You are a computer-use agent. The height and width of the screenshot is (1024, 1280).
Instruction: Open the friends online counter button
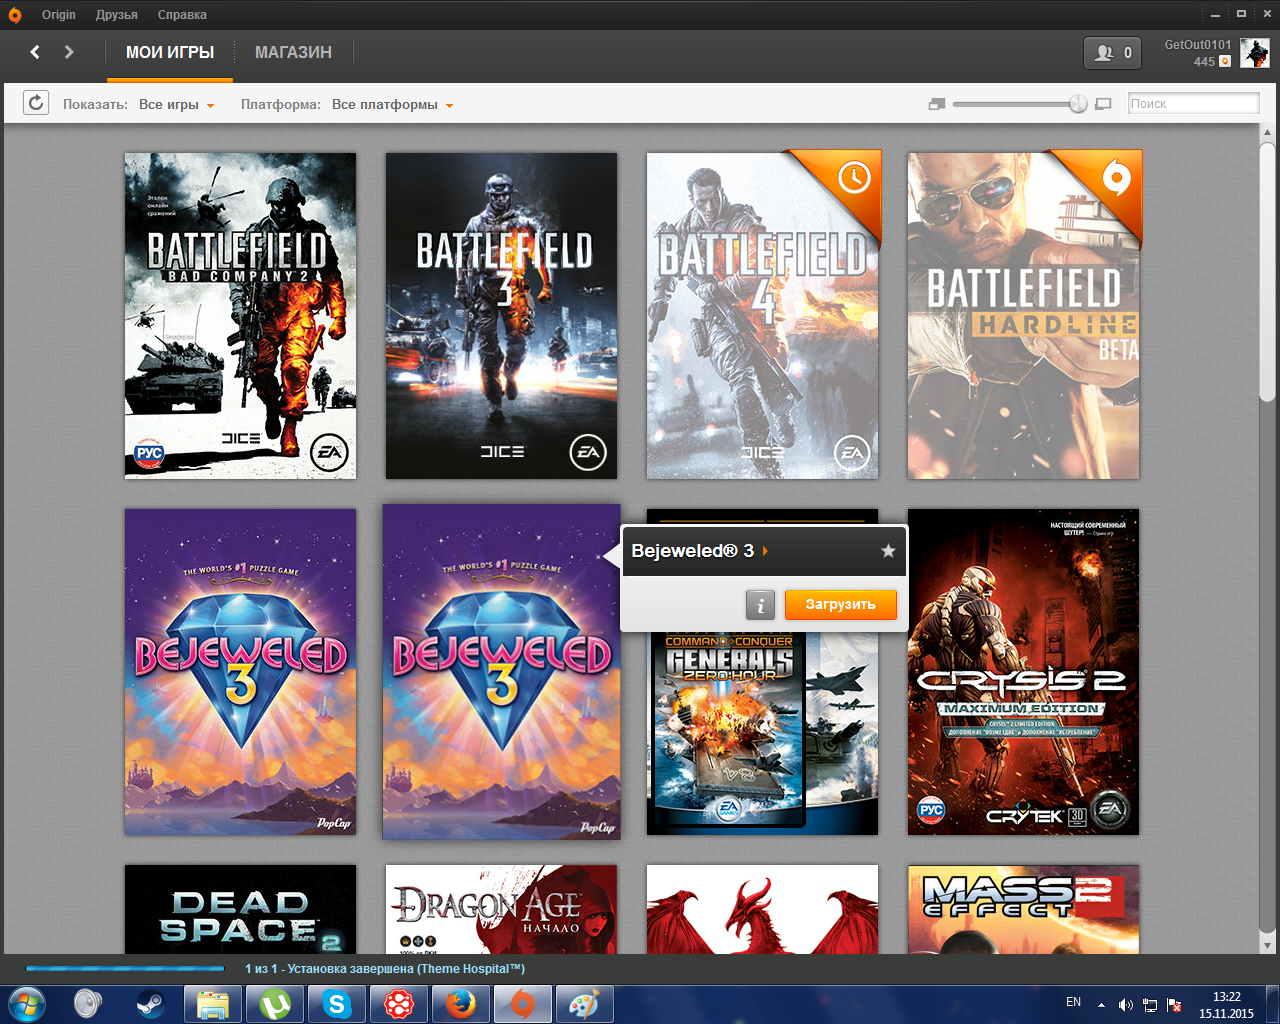[x=1112, y=53]
